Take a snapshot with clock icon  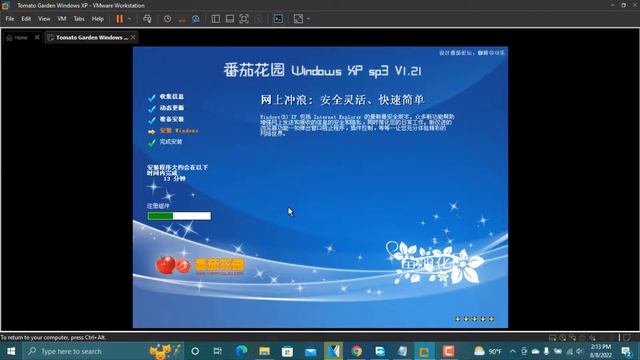[167, 19]
